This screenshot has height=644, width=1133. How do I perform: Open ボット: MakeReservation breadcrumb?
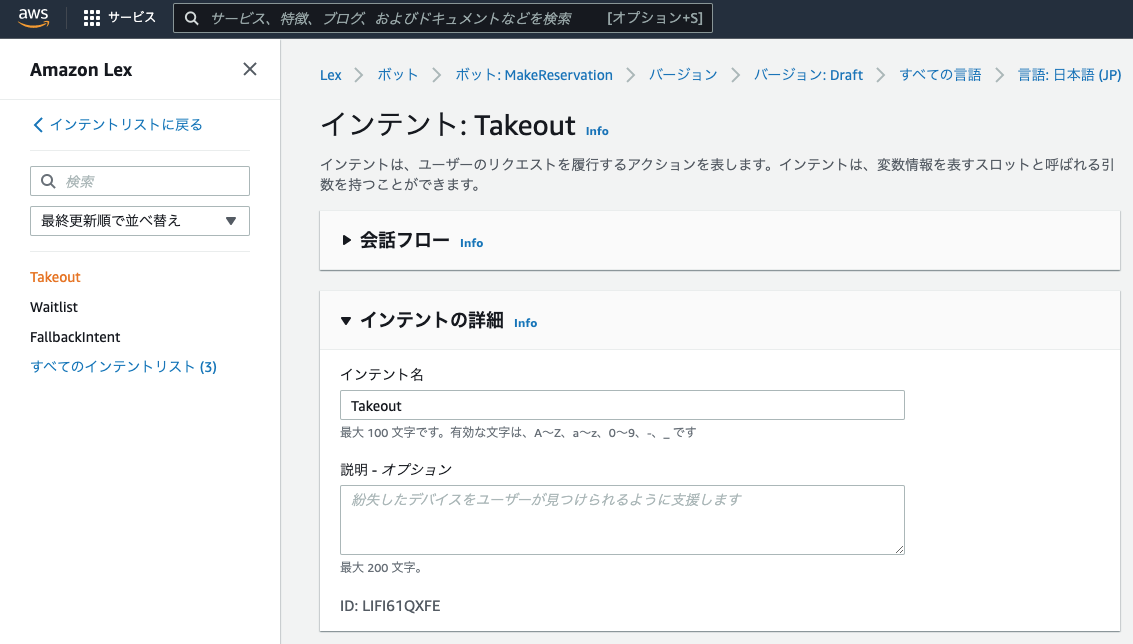[x=534, y=75]
